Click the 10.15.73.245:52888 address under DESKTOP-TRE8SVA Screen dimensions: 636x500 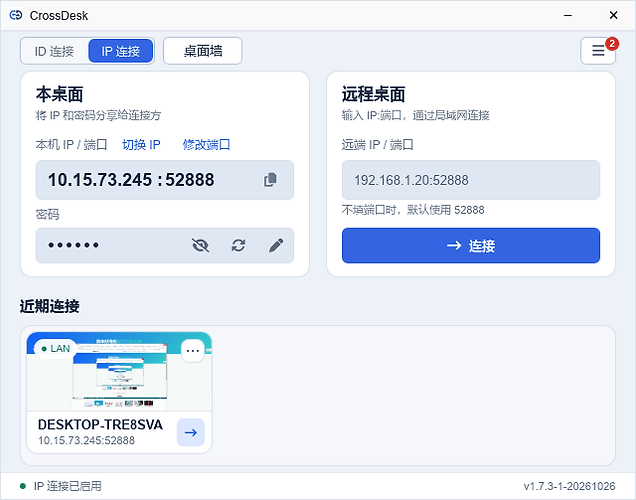[x=86, y=440]
